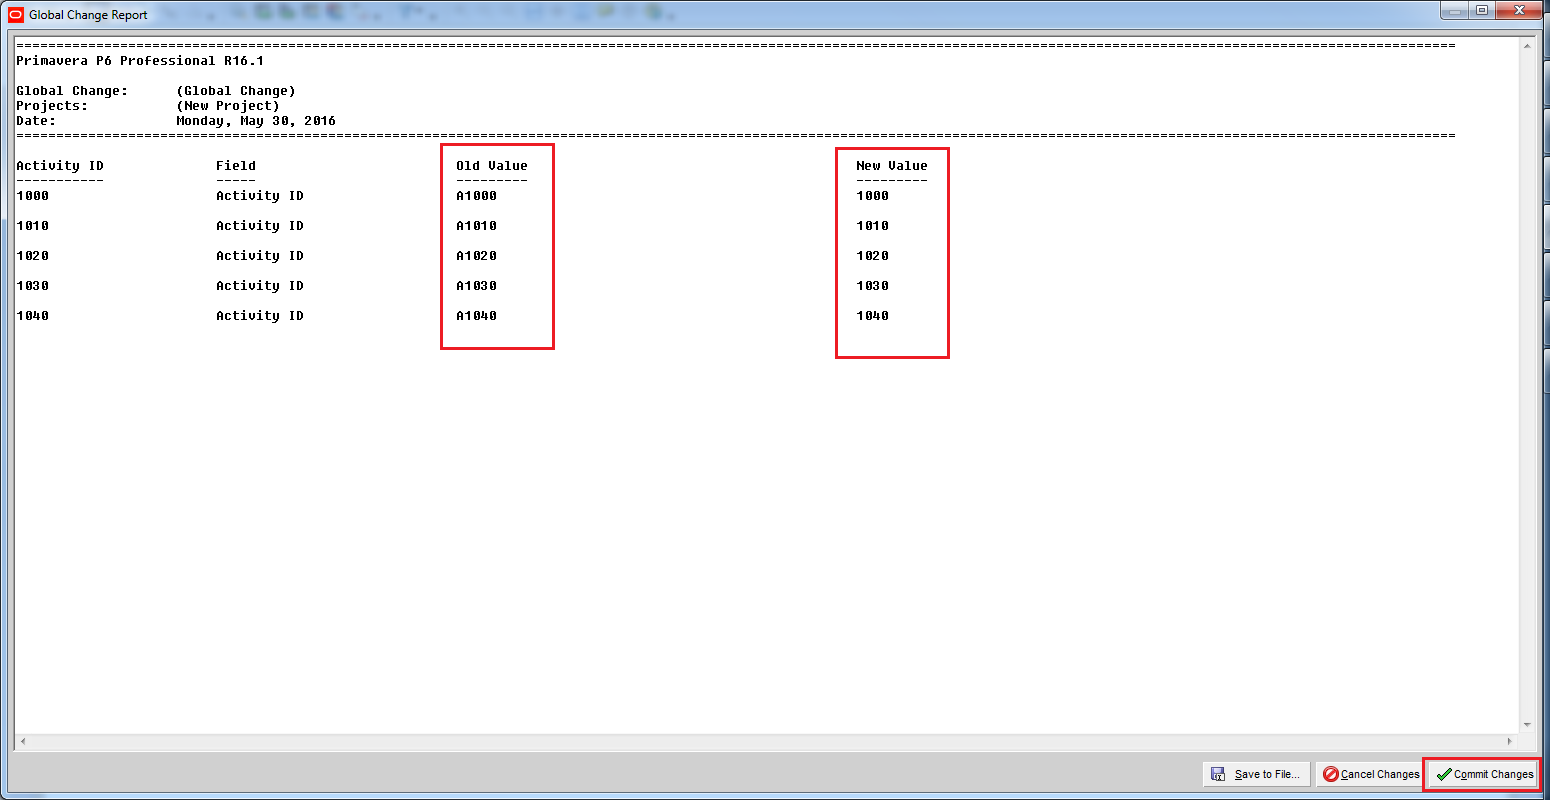Click the Field column heading
Screen dimensions: 1550x800
coord(236,166)
